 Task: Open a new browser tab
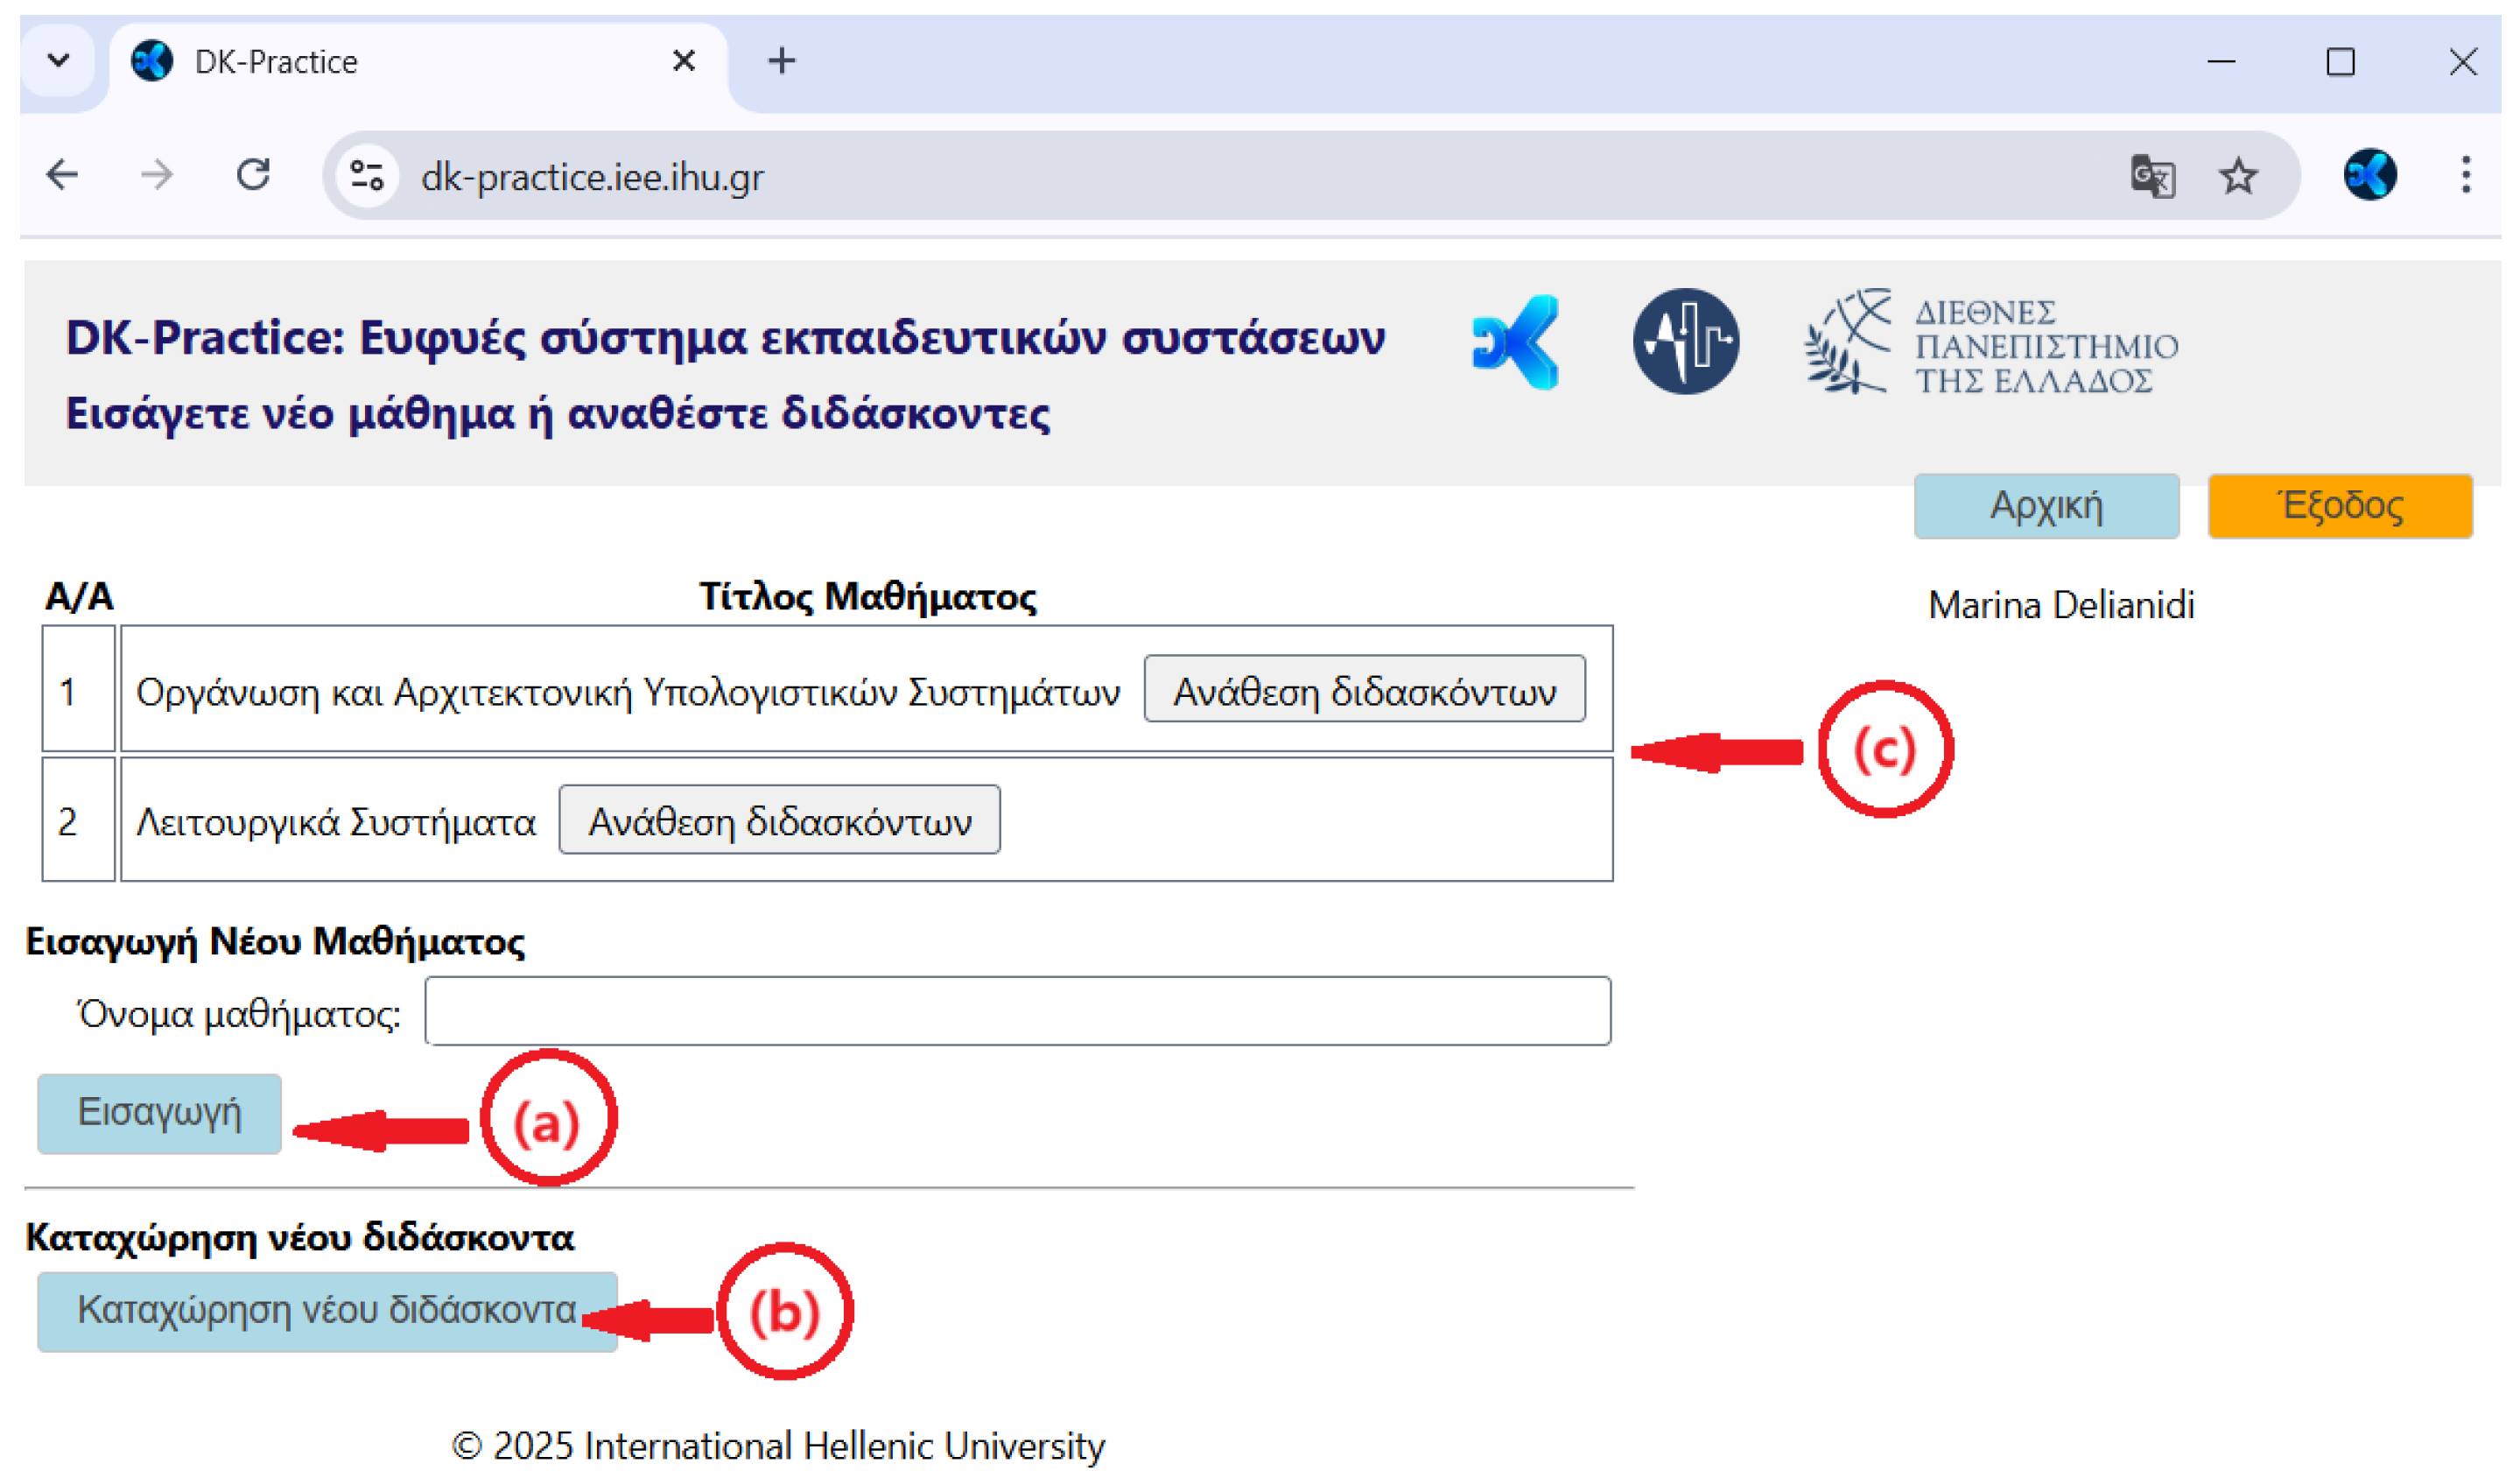coord(781,61)
